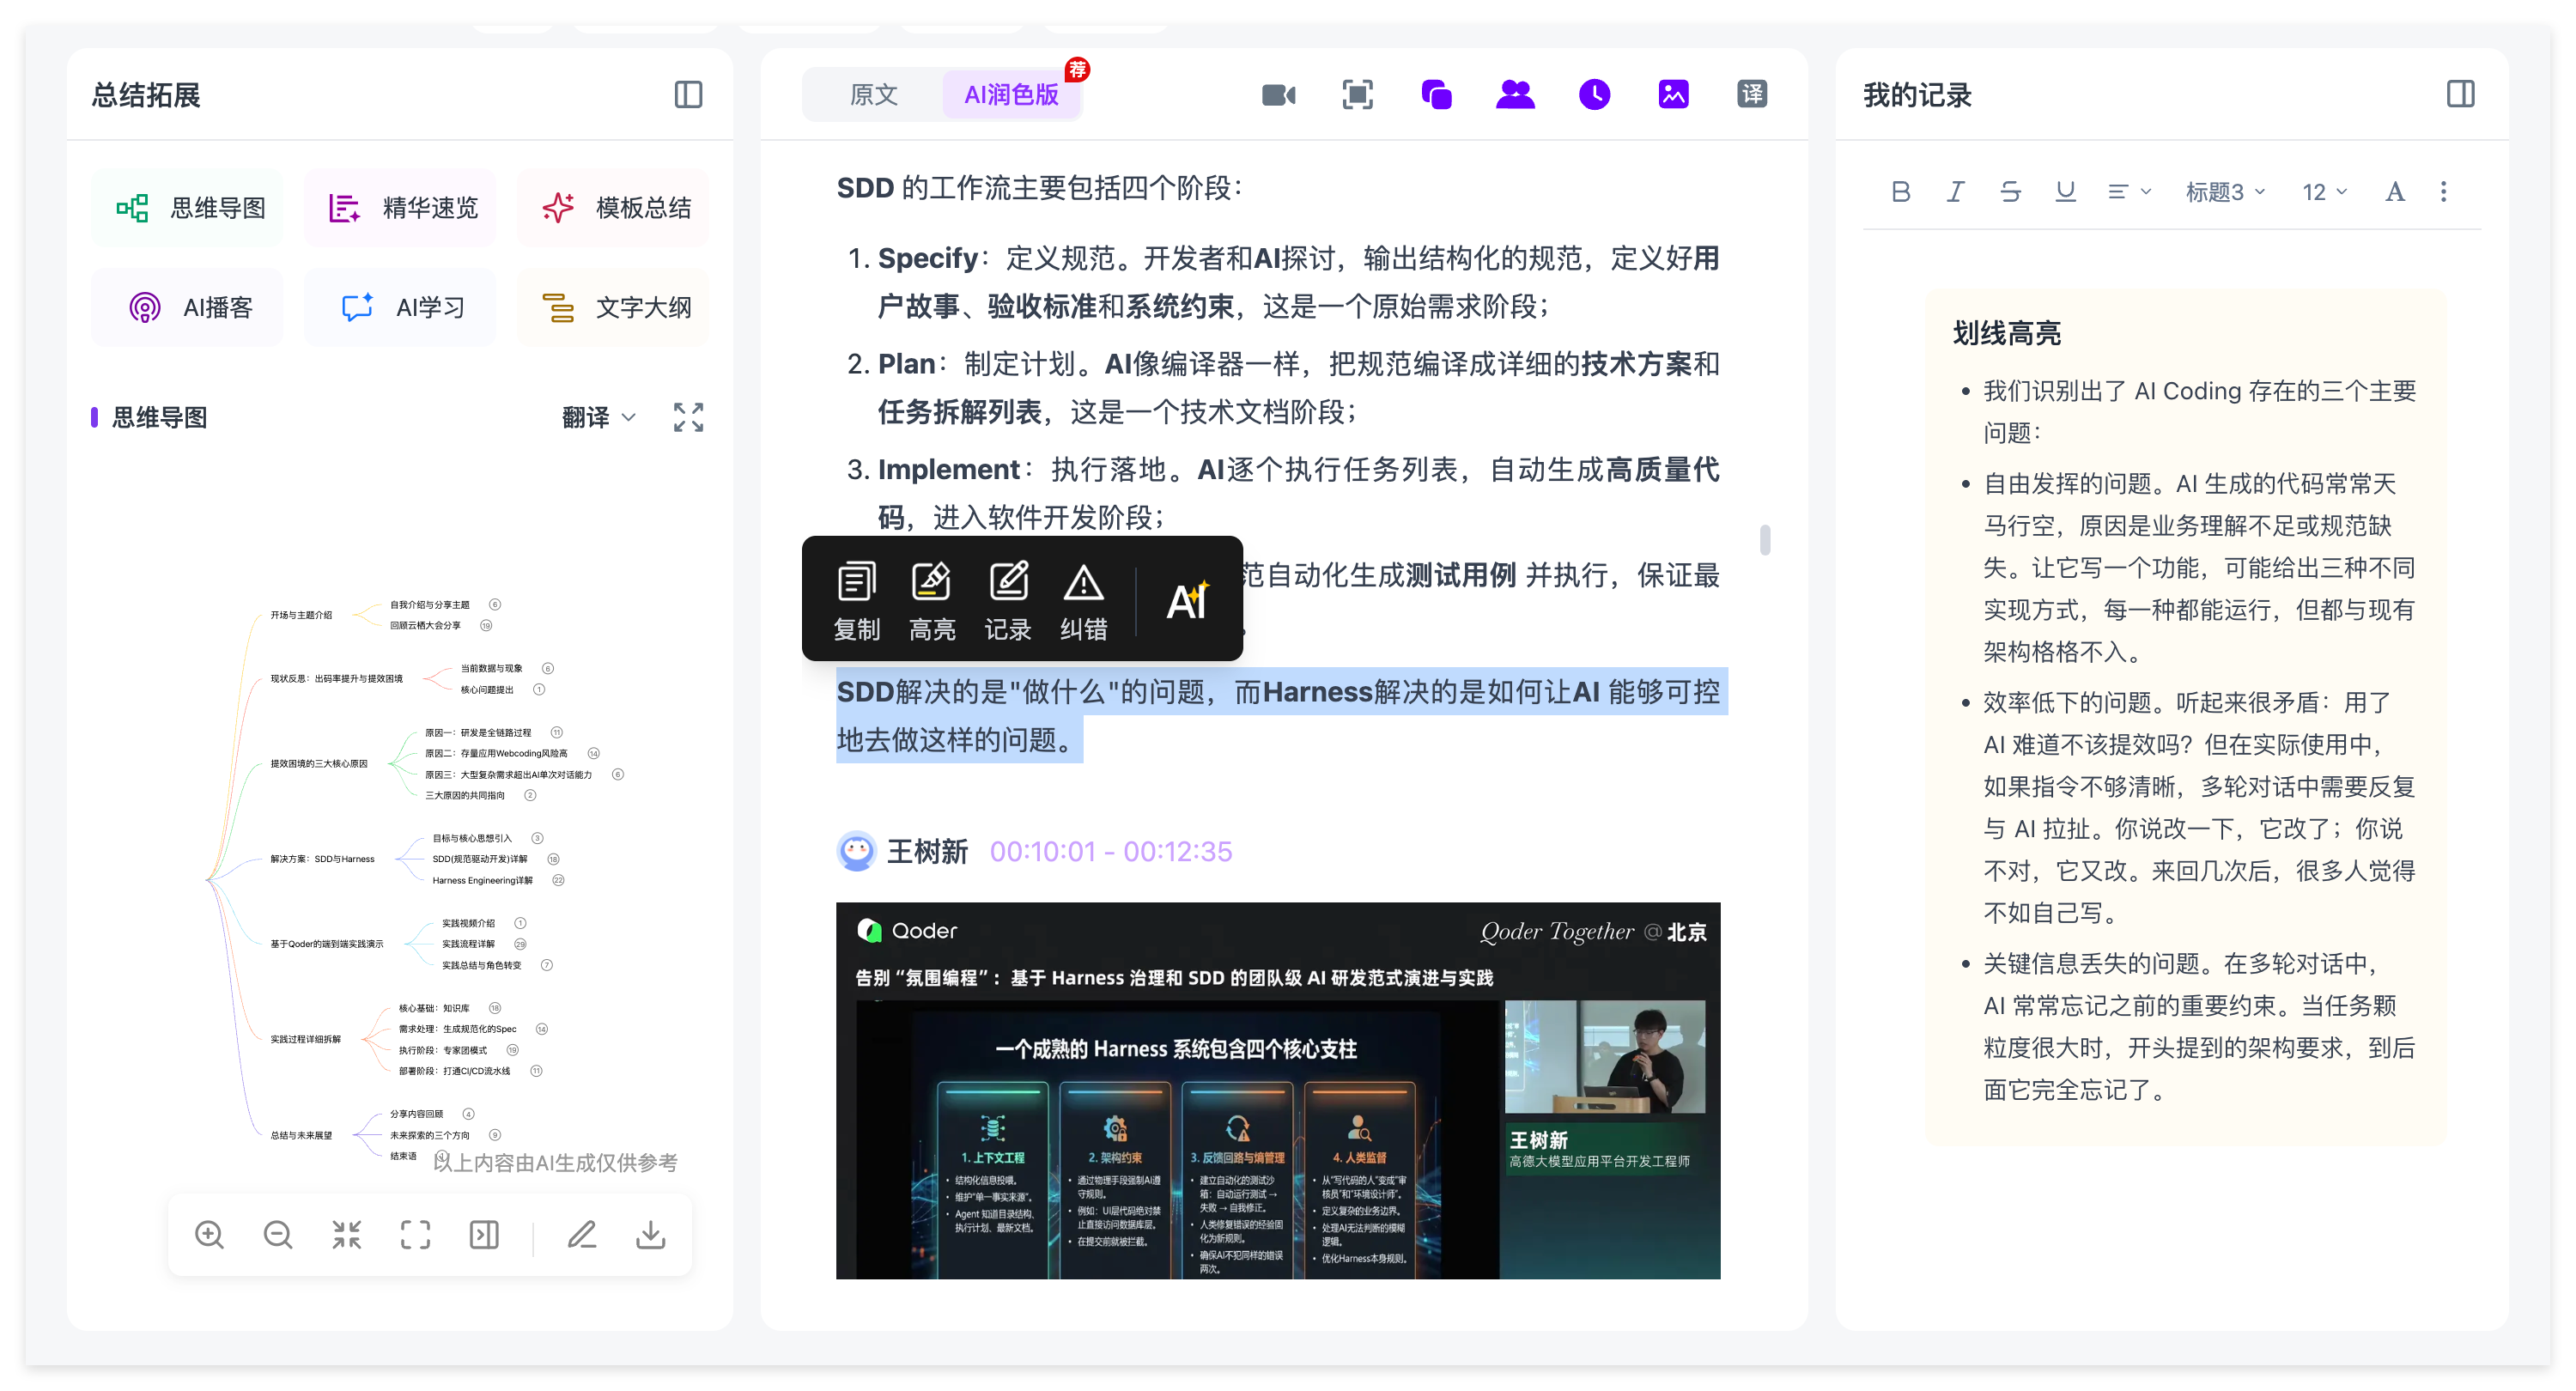The width and height of the screenshot is (2576, 1391).
Task: Open 模板总结 option
Action: [615, 207]
